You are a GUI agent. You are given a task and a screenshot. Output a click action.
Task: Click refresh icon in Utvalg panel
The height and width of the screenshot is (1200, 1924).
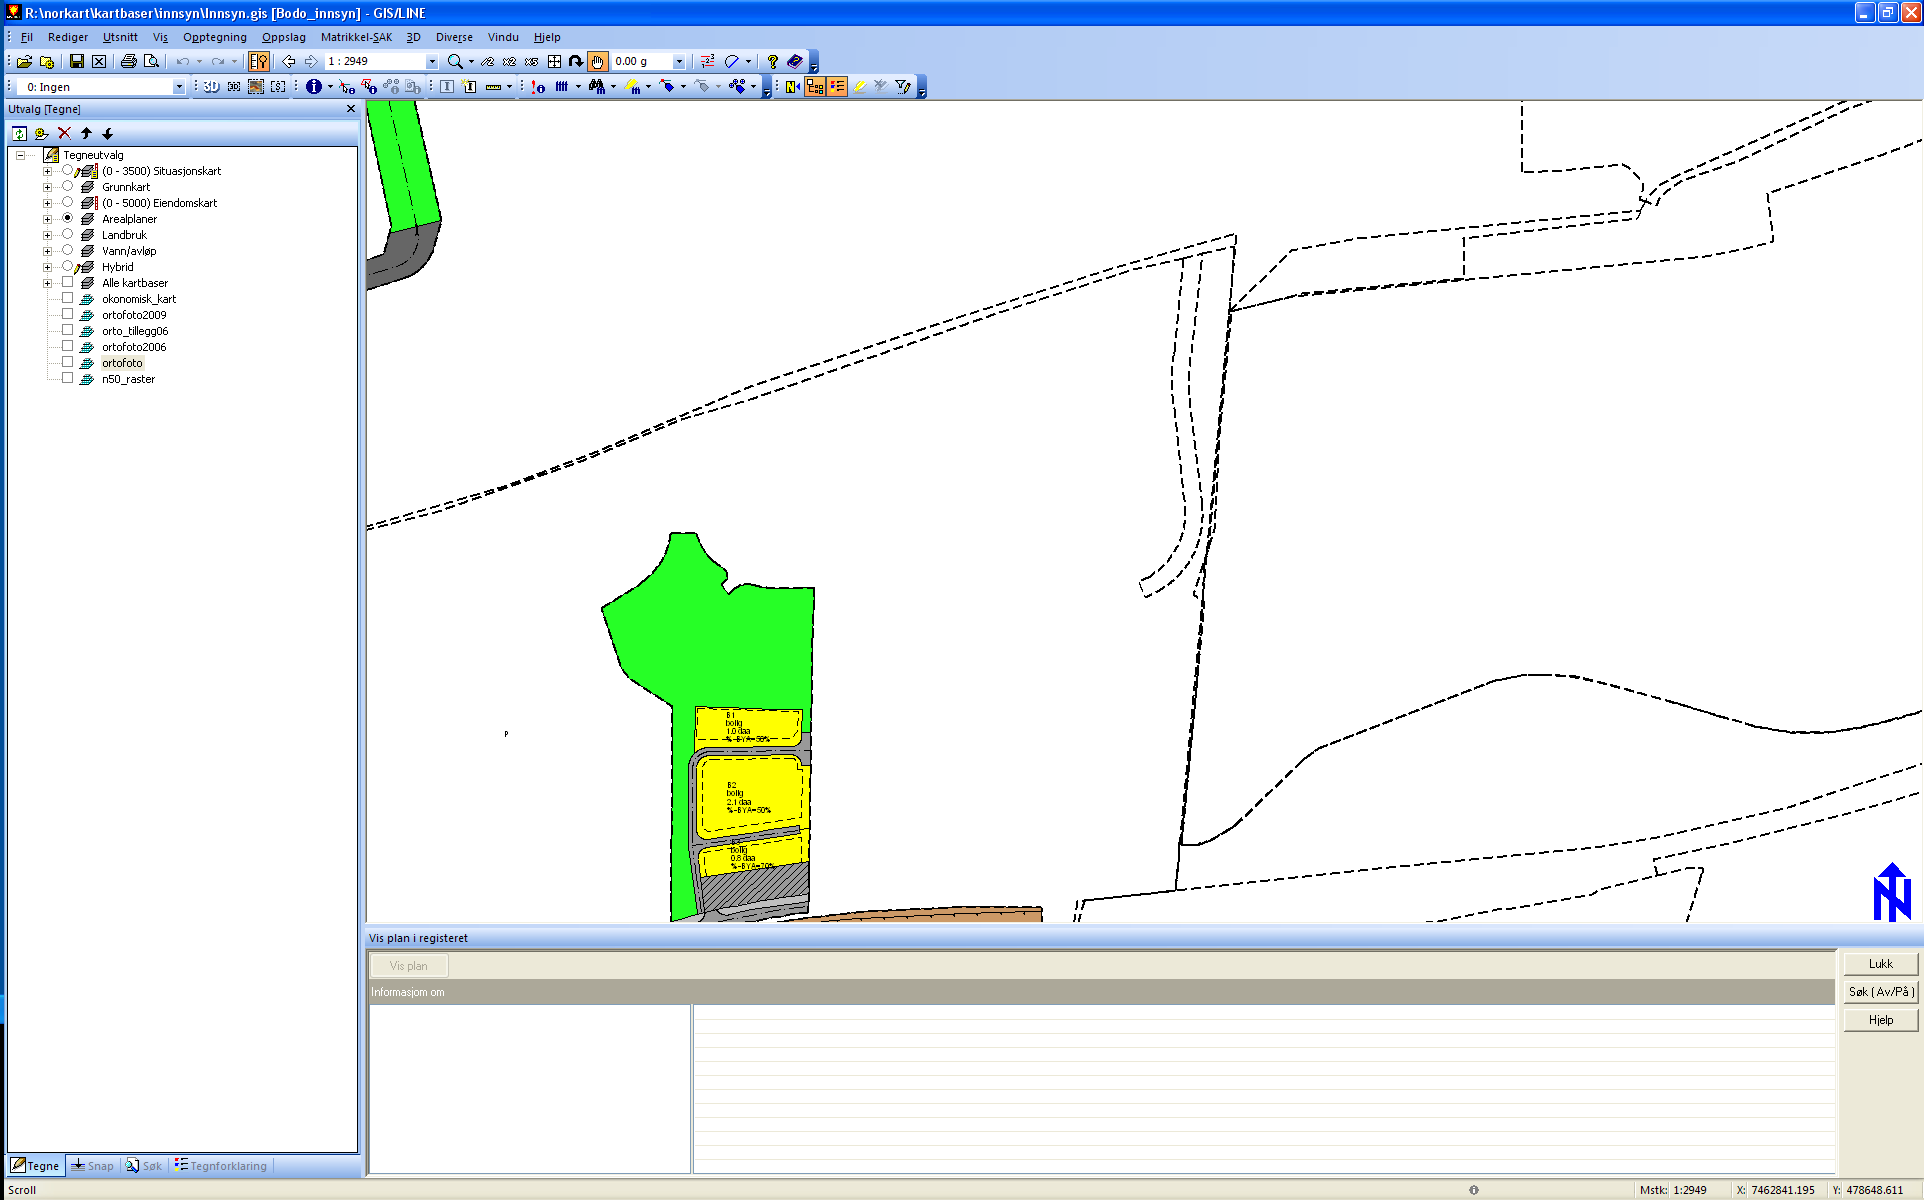pos(19,133)
